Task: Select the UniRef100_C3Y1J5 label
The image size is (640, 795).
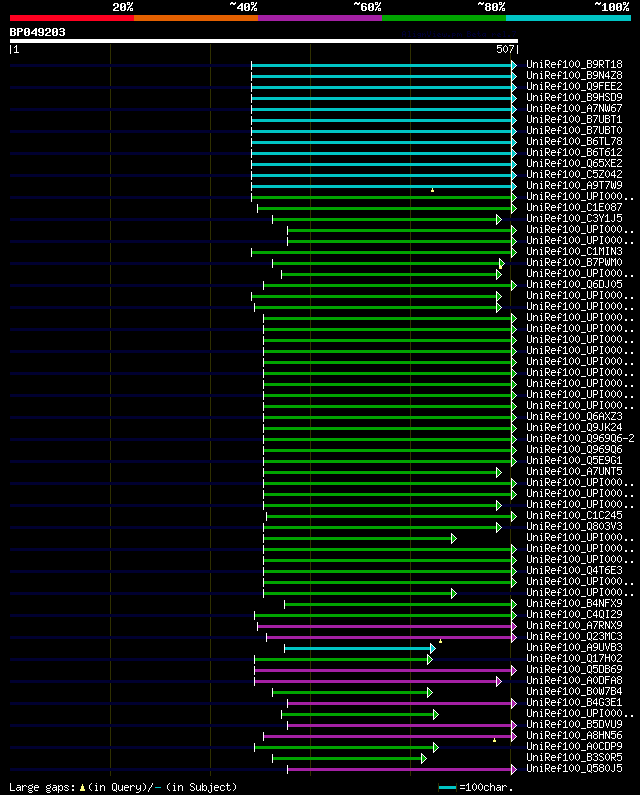Action: click(x=574, y=219)
